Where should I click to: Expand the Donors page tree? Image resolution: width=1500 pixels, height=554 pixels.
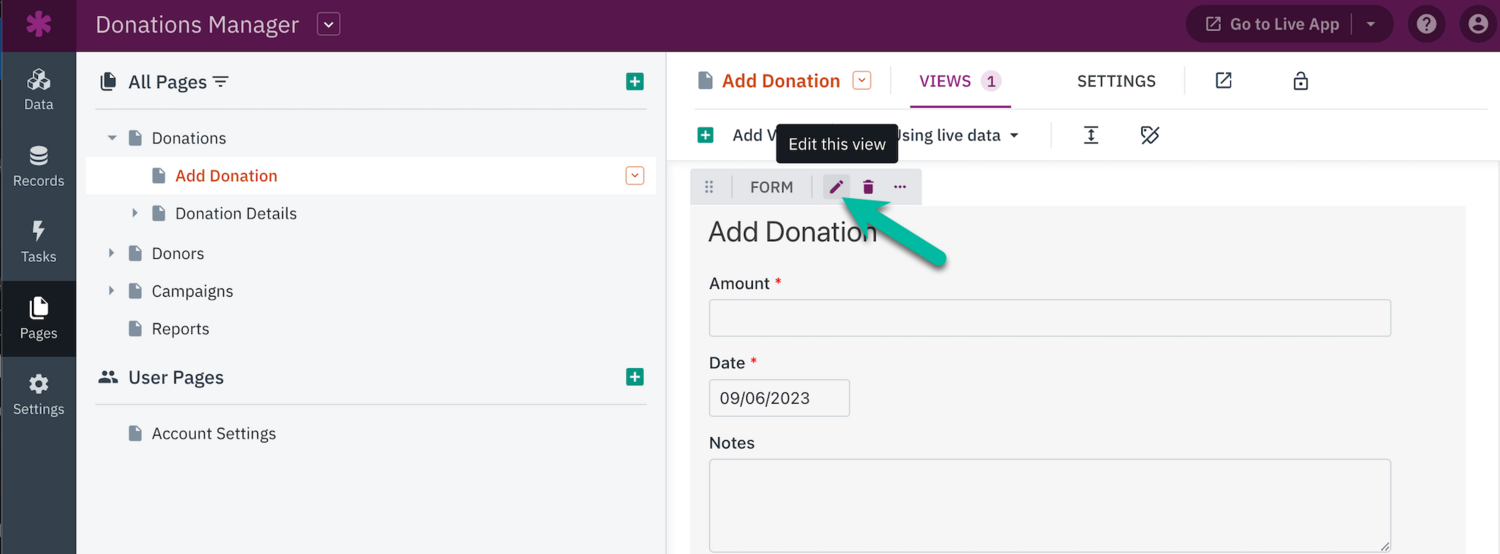(111, 254)
